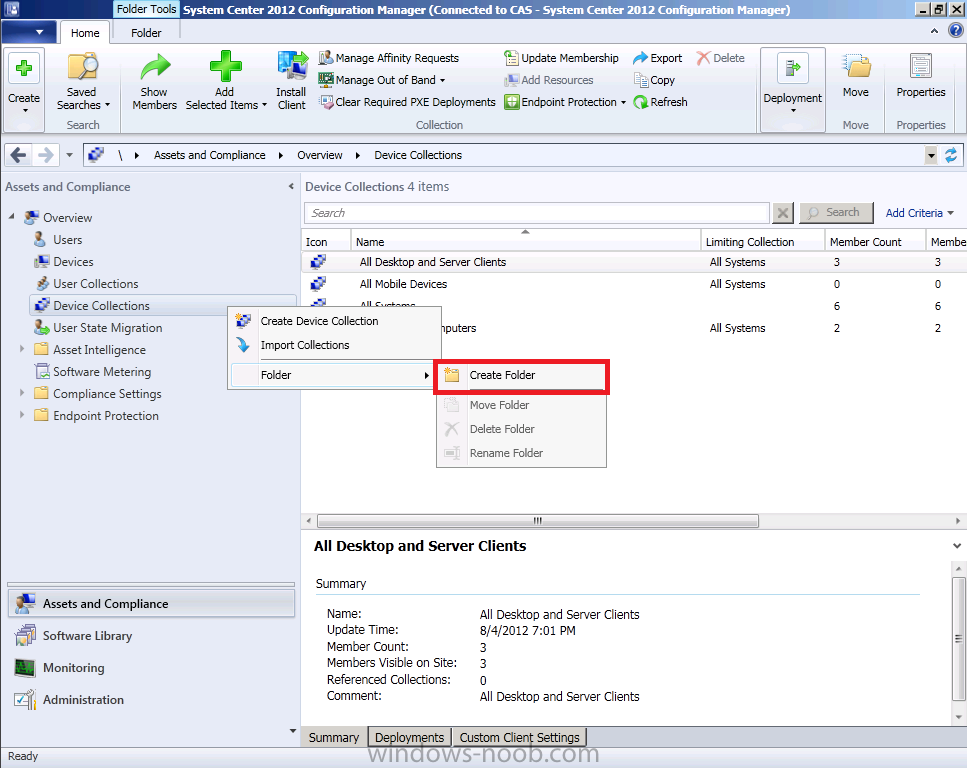Click Add Selected Items plus icon
This screenshot has height=768, width=967.
[x=225, y=67]
